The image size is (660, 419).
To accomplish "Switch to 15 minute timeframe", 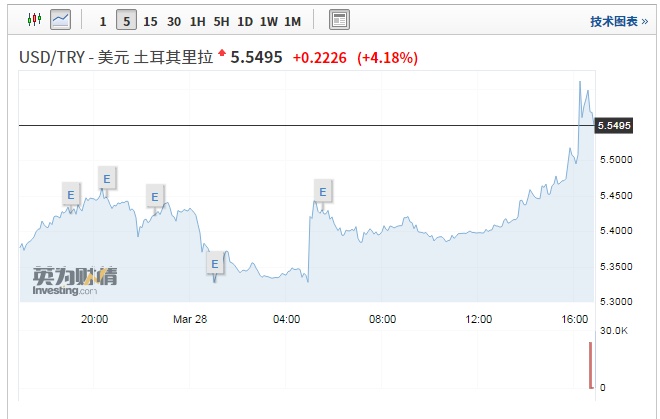I will [x=150, y=21].
